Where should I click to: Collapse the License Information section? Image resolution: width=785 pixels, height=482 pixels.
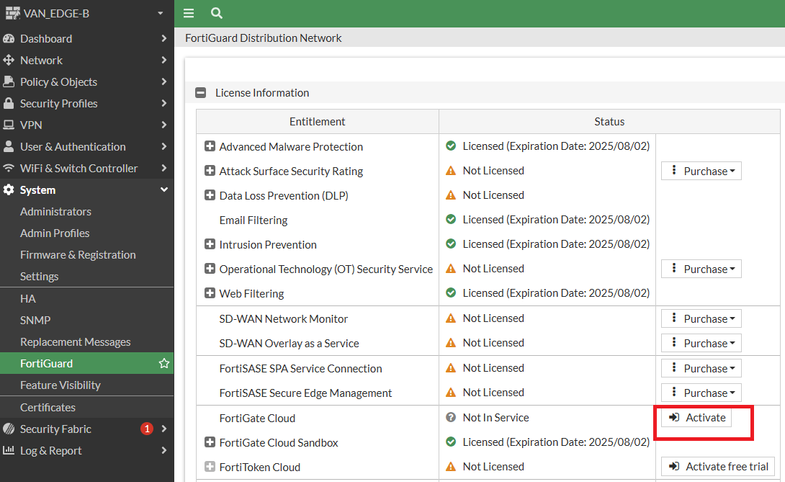pyautogui.click(x=201, y=93)
